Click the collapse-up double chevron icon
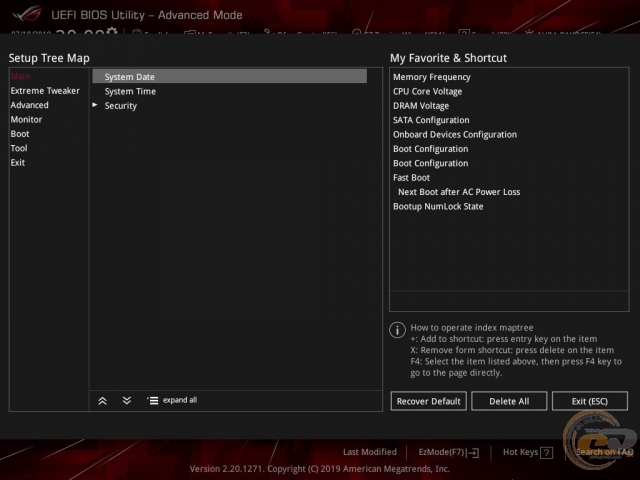640x480 pixels. [102, 401]
